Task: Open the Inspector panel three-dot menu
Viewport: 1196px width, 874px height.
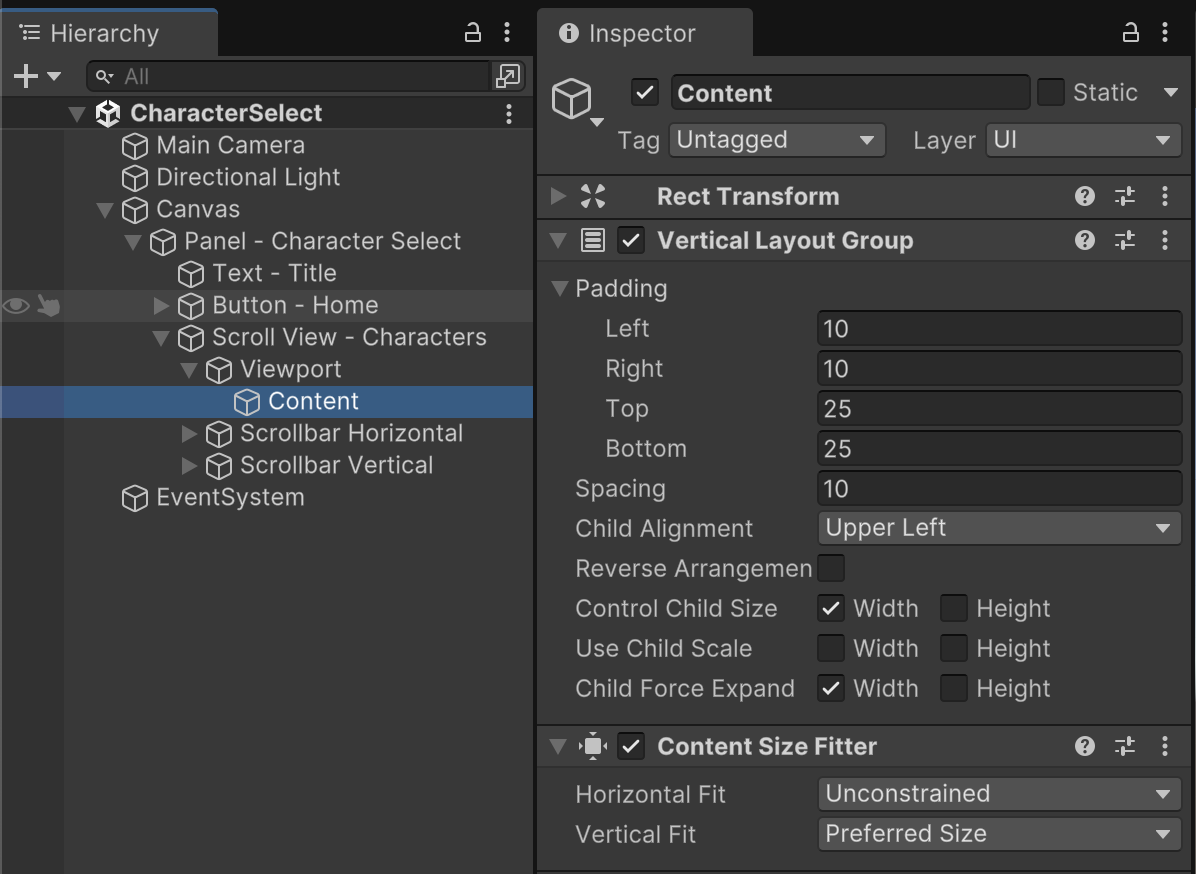Action: click(x=1165, y=33)
